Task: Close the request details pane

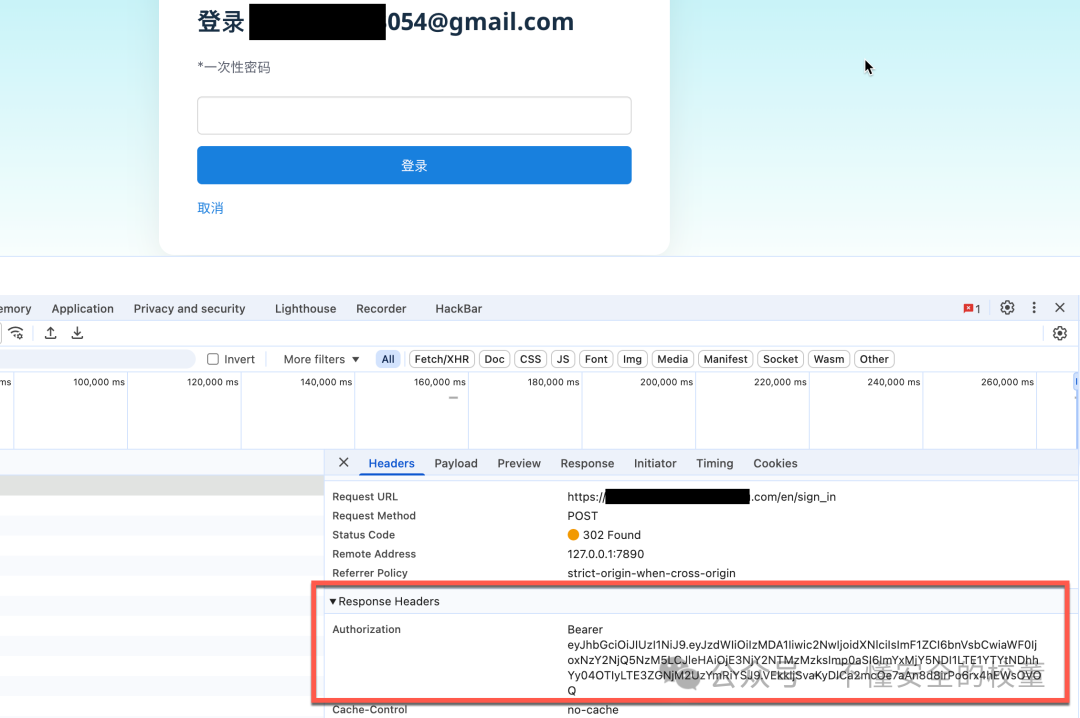Action: point(343,463)
